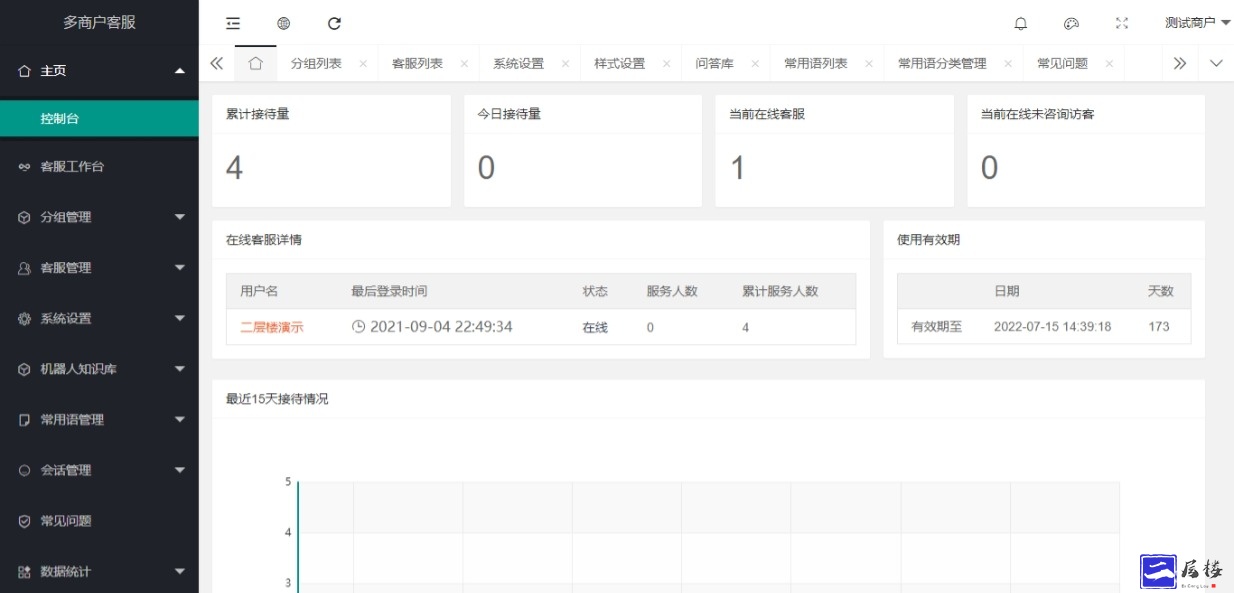Open the 测试商户 user dropdown

pyautogui.click(x=1196, y=23)
